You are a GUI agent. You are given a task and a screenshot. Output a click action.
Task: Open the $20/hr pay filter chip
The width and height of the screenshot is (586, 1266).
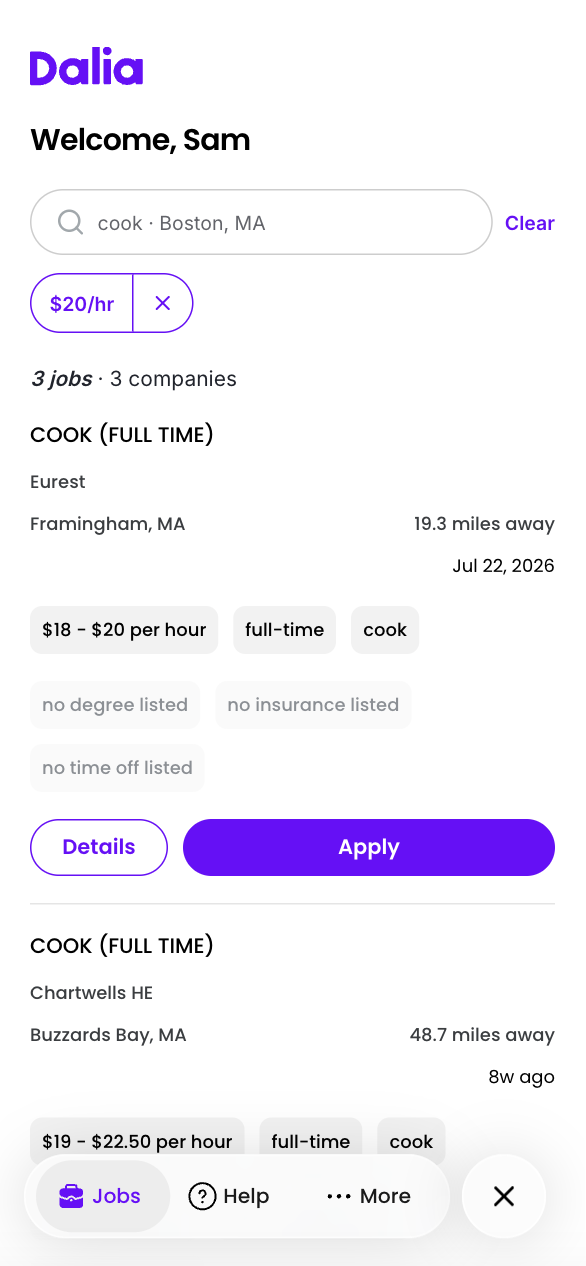tap(82, 303)
